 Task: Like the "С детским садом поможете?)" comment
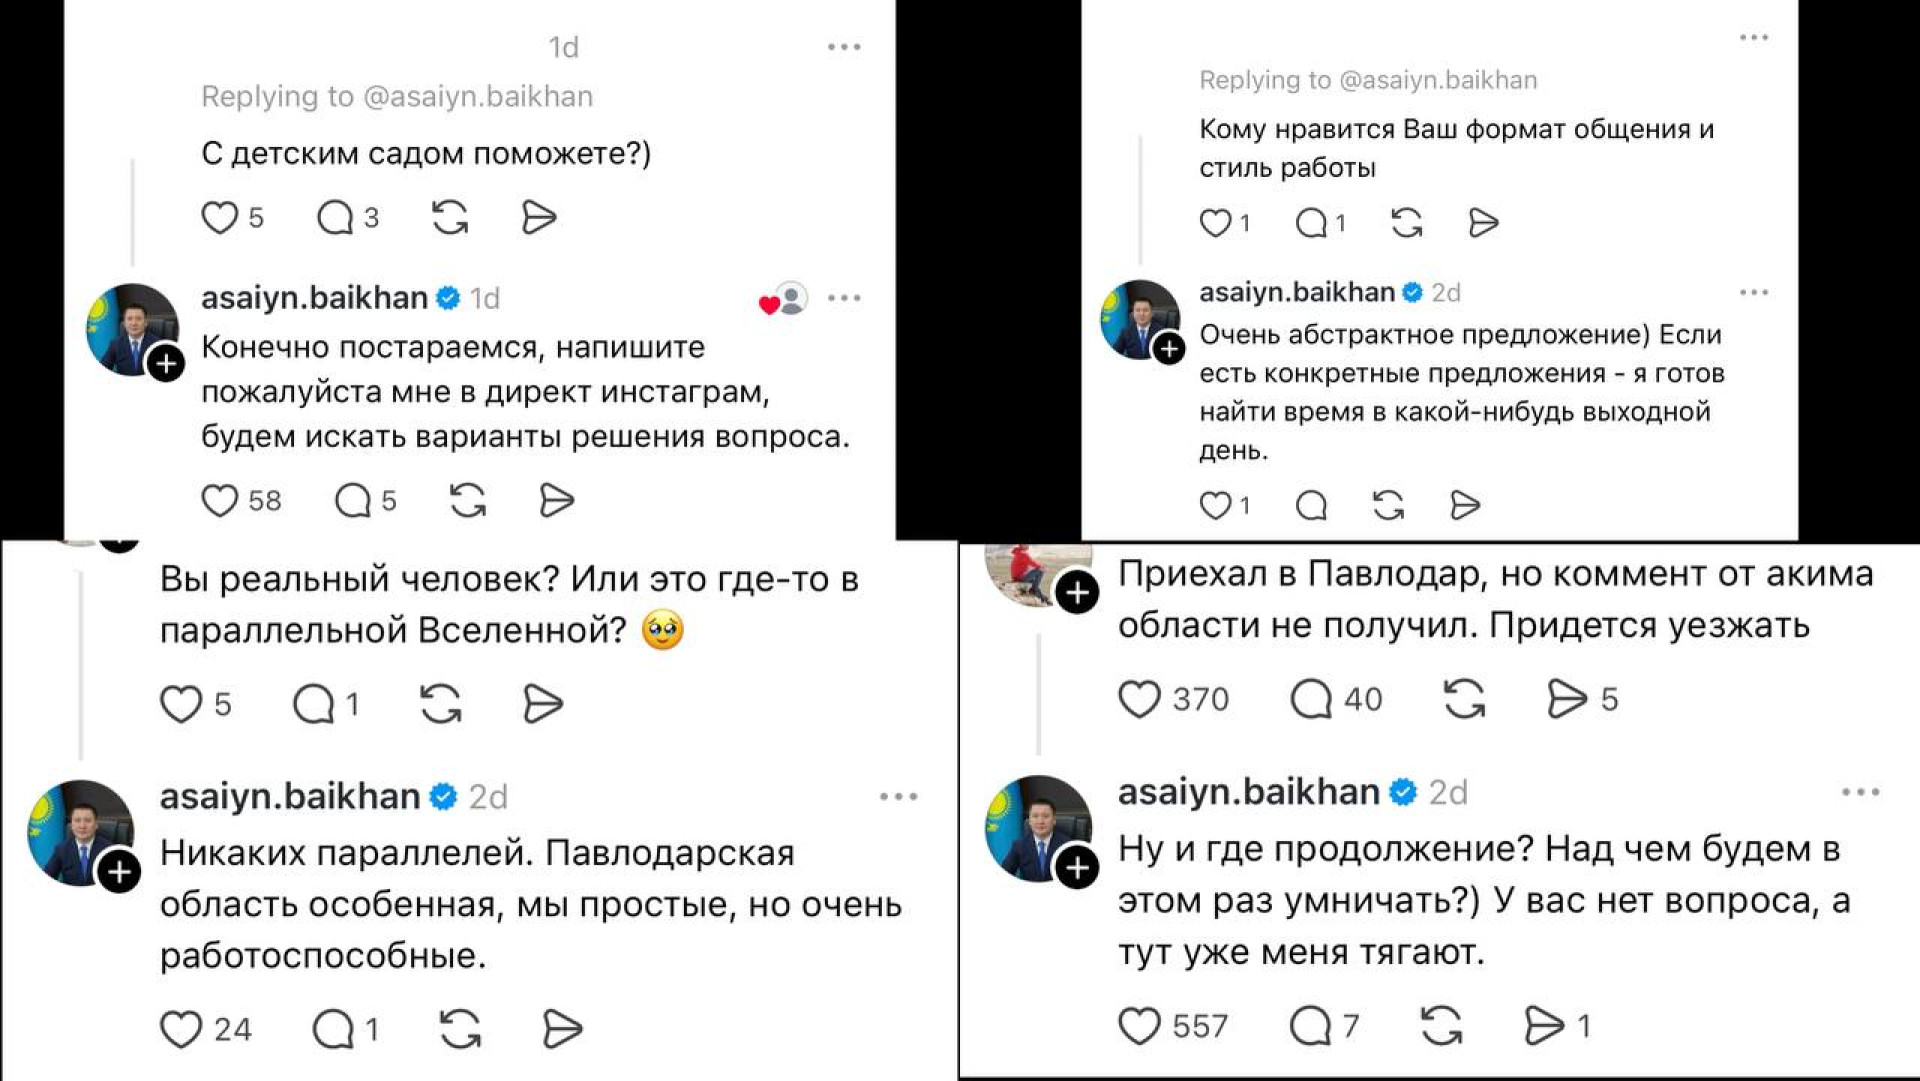pos(219,217)
